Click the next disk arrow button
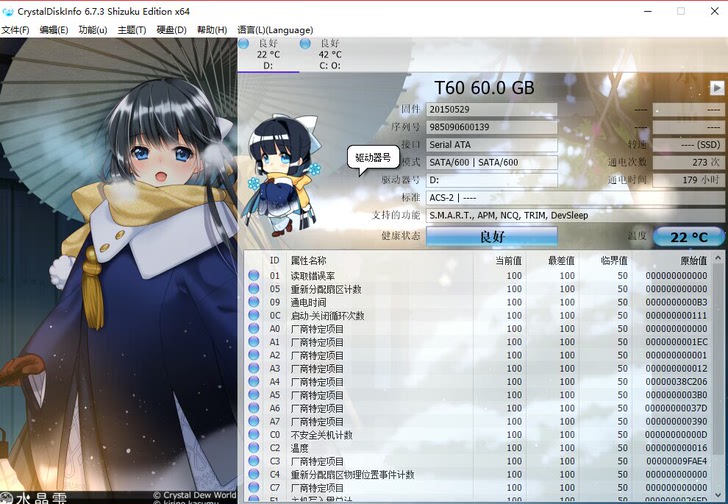This screenshot has height=504, width=728. 717,88
